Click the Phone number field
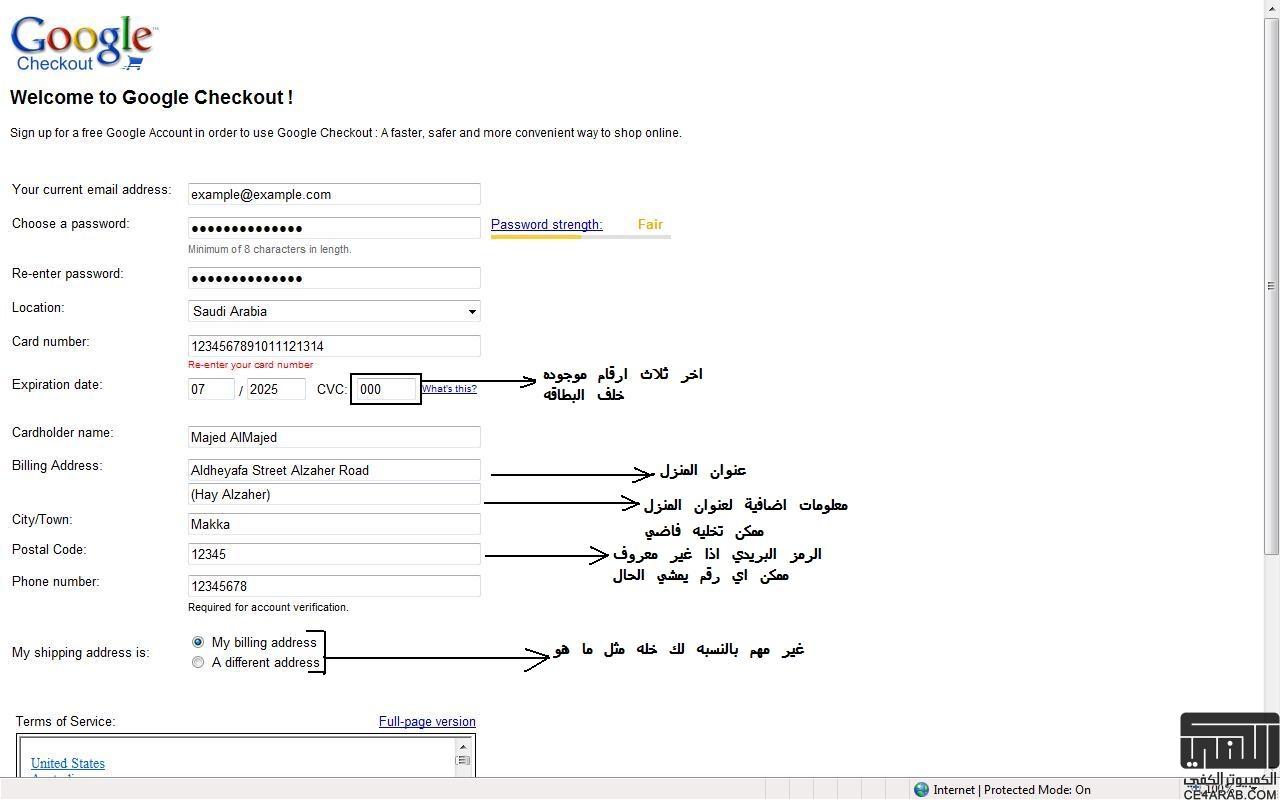The image size is (1280, 800). [334, 586]
